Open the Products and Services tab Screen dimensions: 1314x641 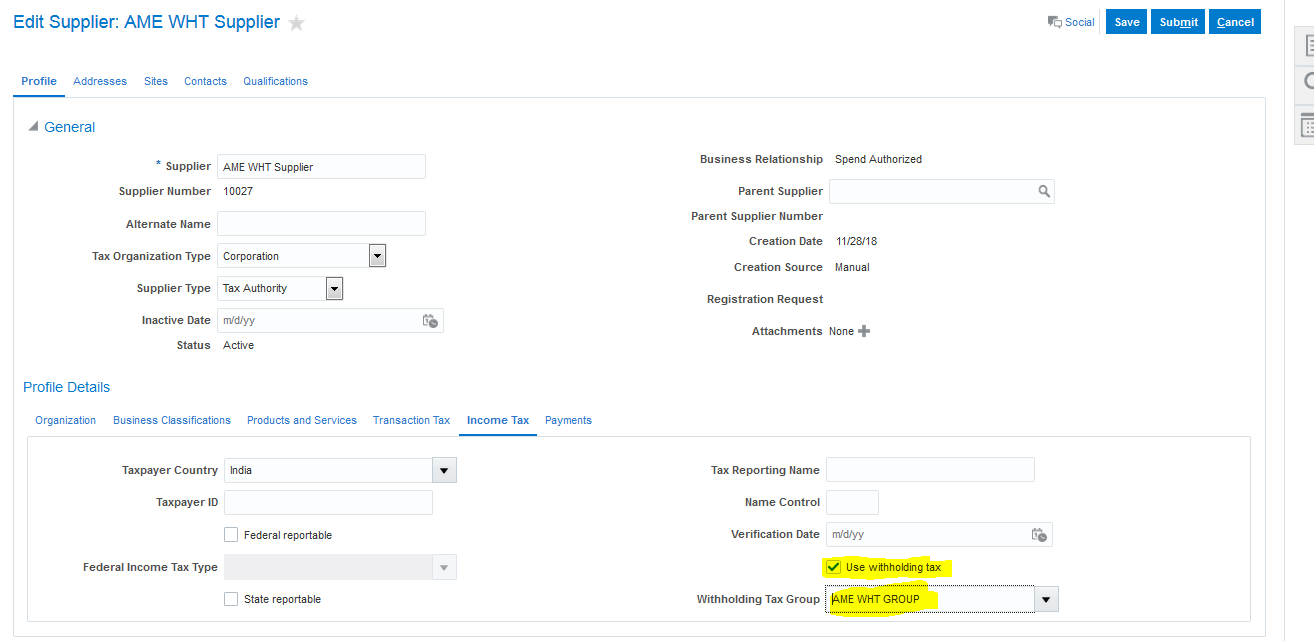tap(302, 420)
